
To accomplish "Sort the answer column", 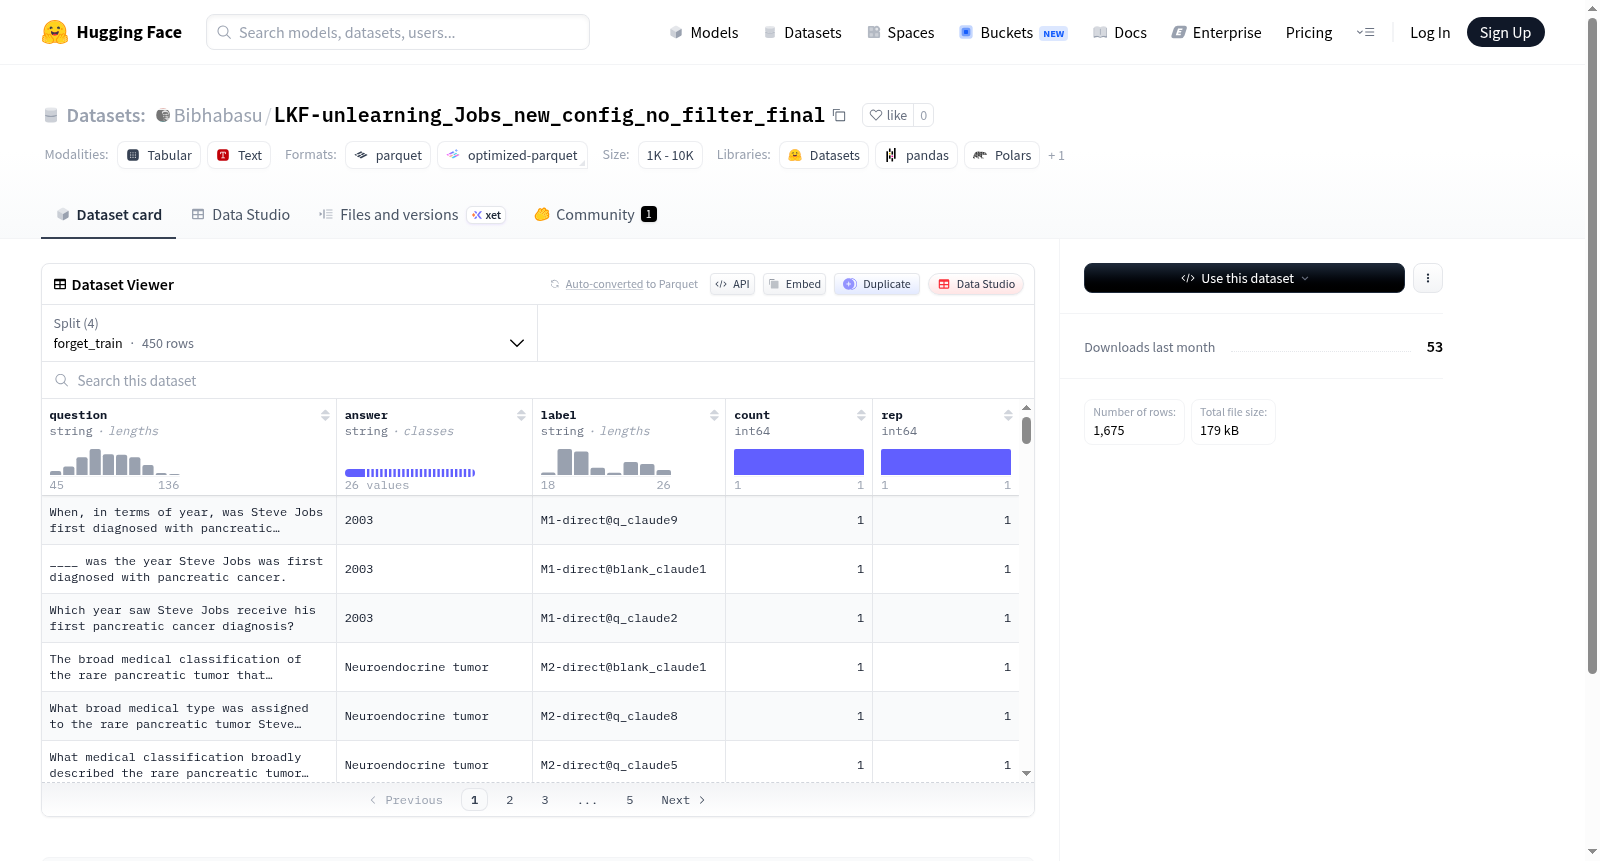I will (x=521, y=415).
